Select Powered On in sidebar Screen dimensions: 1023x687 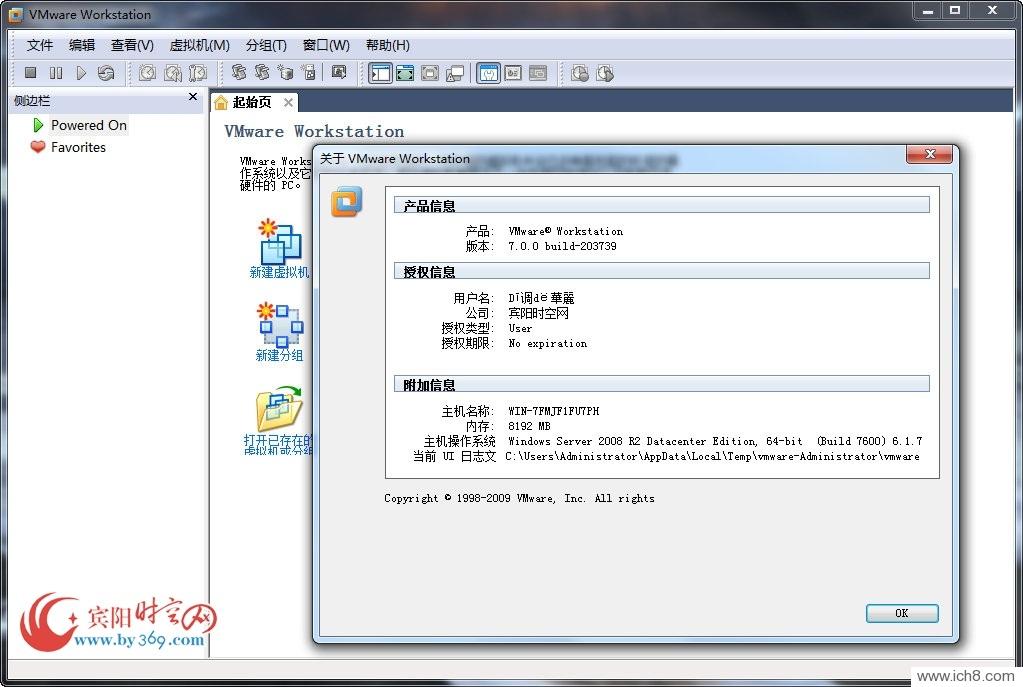point(89,125)
